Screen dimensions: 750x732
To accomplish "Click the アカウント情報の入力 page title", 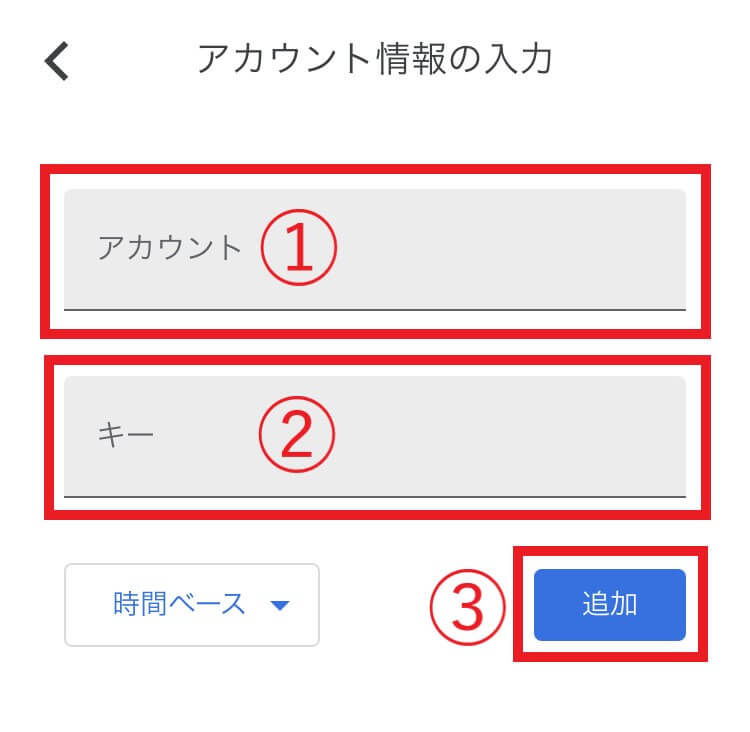I will click(x=375, y=58).
